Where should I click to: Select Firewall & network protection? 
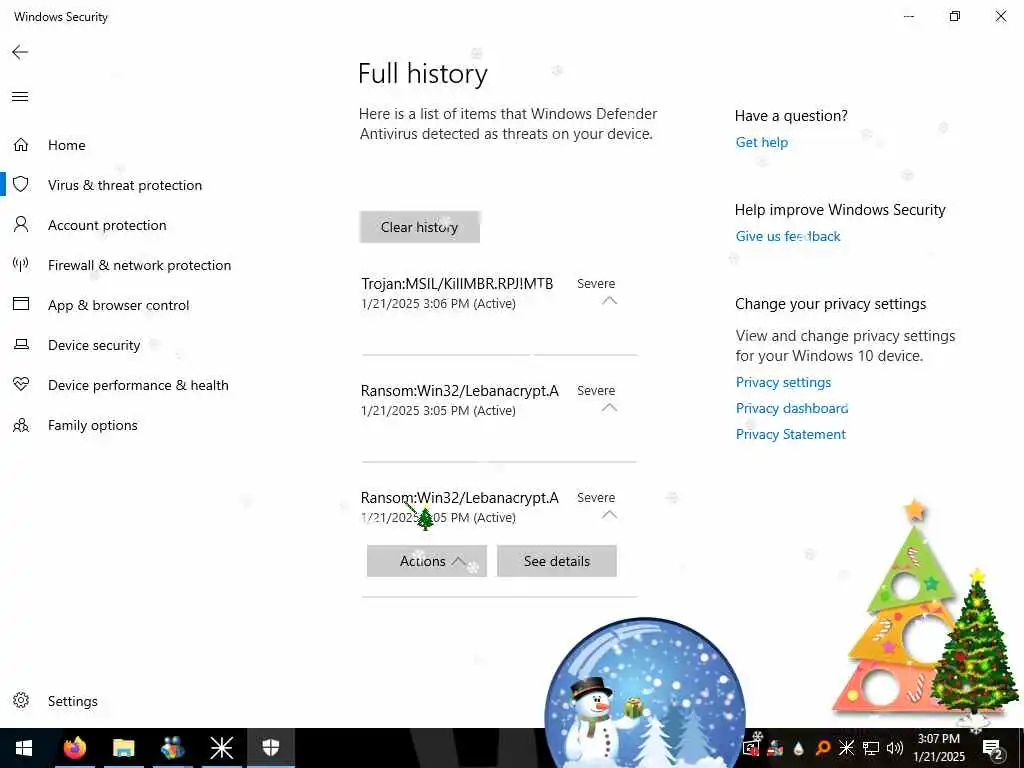pyautogui.click(x=139, y=265)
